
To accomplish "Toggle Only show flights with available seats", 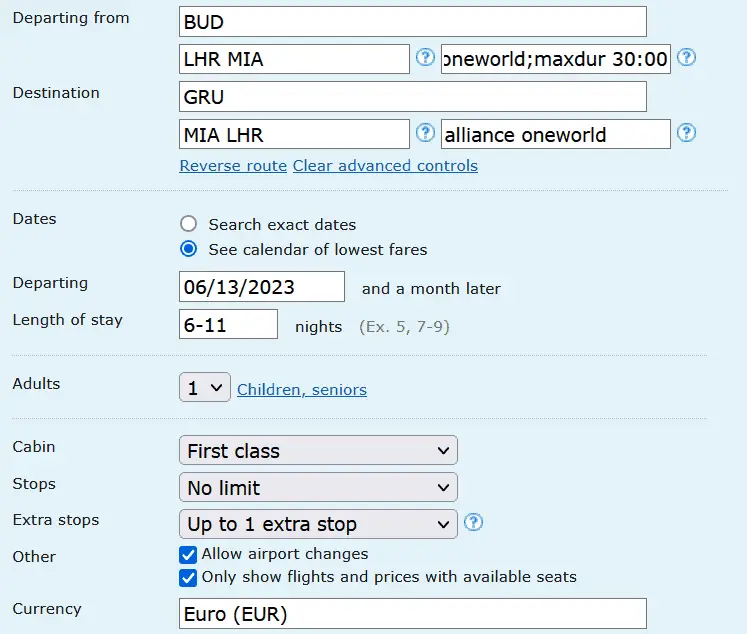I will point(187,577).
